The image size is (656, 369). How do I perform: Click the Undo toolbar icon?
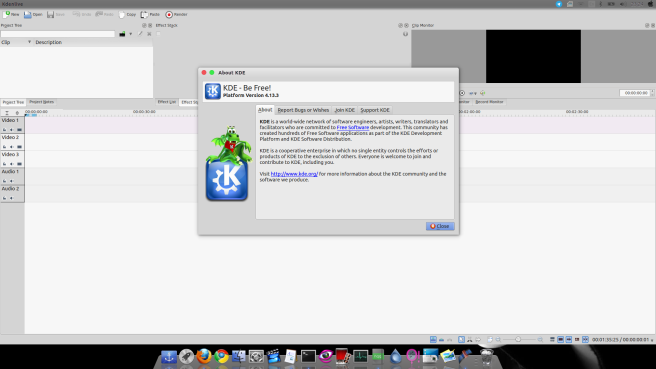click(76, 14)
